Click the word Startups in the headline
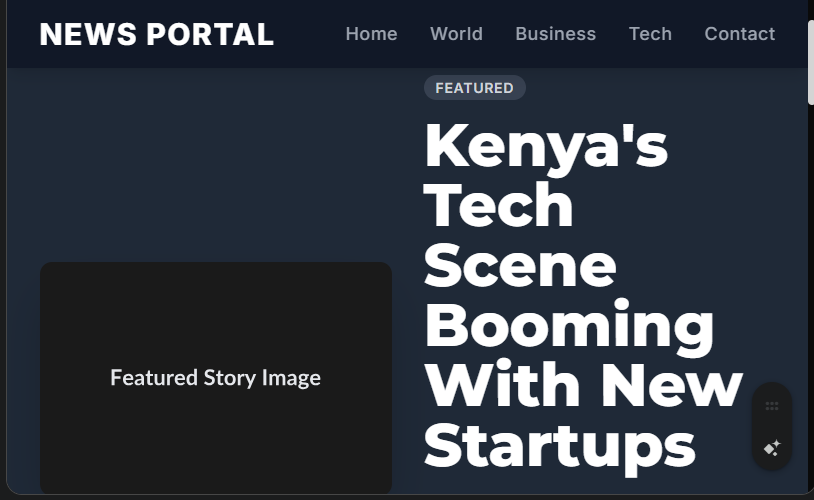This screenshot has width=814, height=500. point(560,445)
